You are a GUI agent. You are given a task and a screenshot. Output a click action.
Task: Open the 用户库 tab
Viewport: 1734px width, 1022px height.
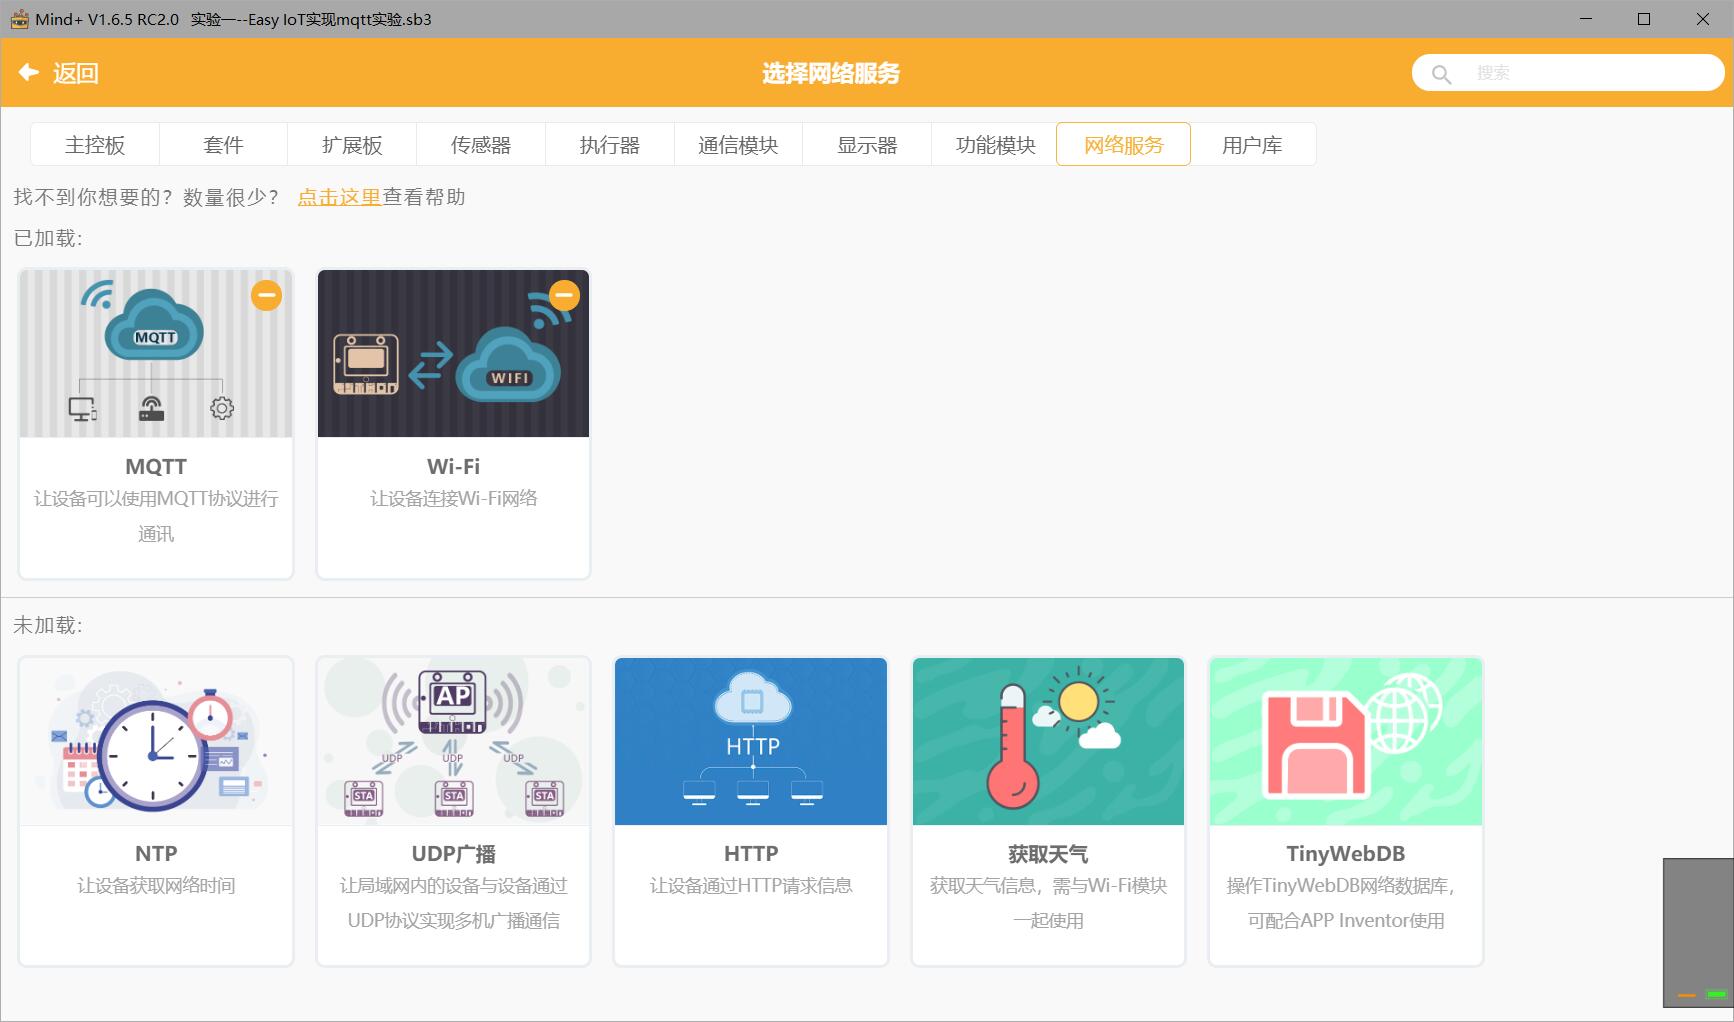point(1252,145)
